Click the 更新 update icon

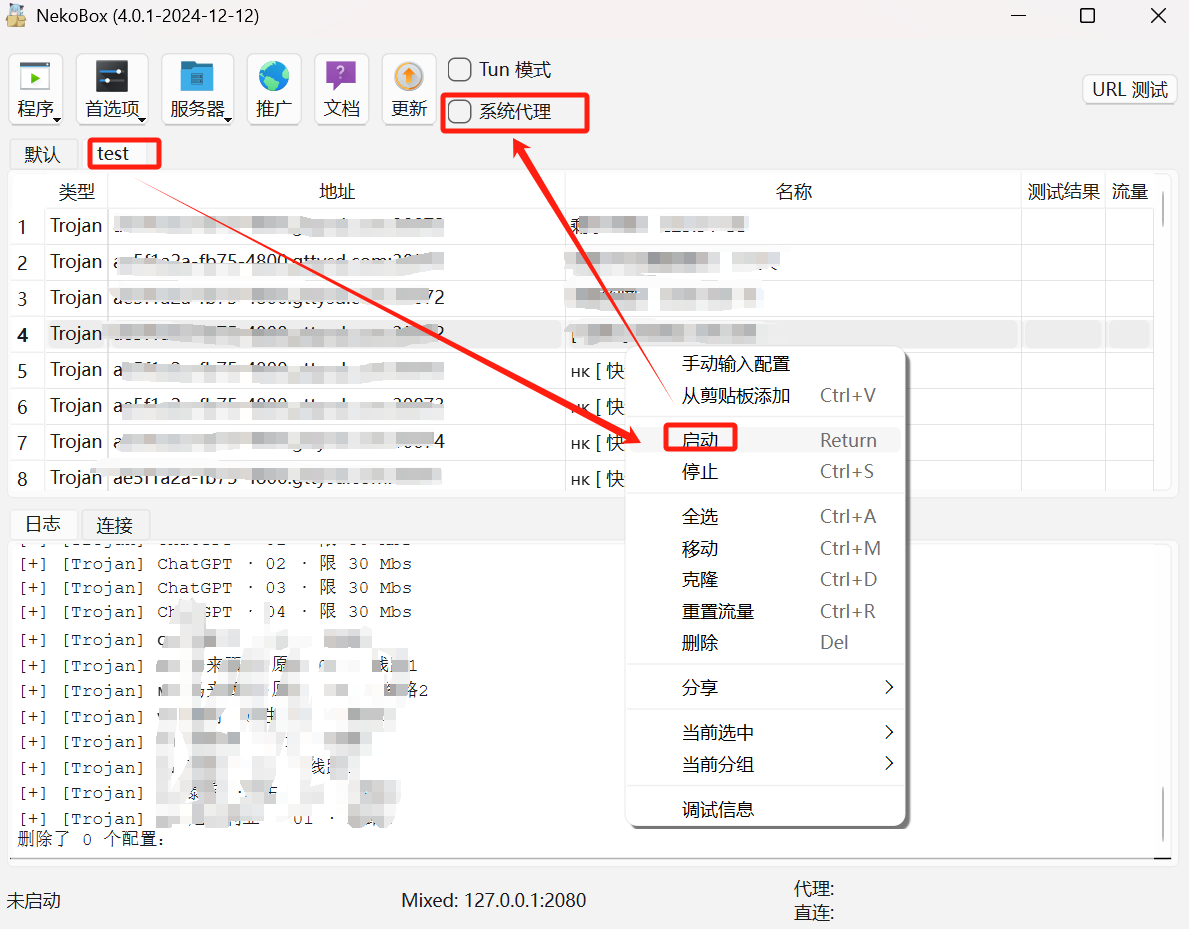409,89
